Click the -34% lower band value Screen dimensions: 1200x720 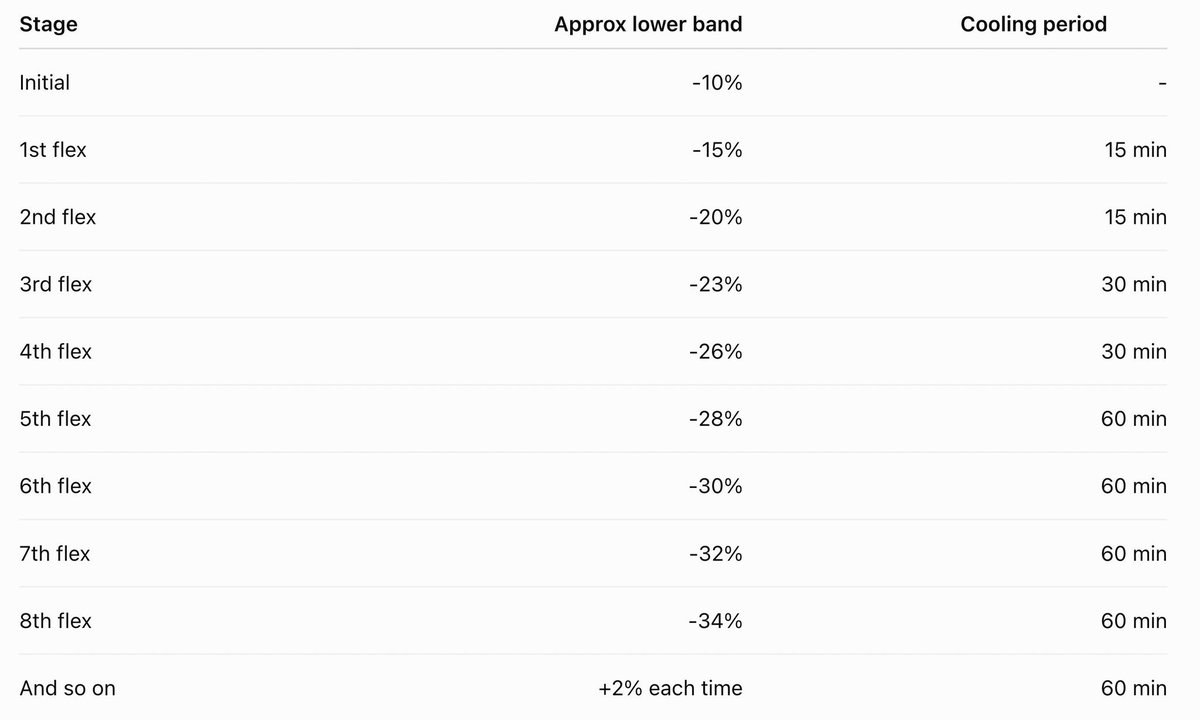click(x=716, y=621)
